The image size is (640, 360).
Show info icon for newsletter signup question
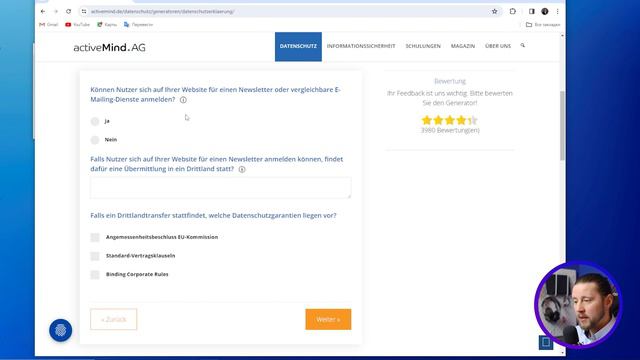point(183,100)
